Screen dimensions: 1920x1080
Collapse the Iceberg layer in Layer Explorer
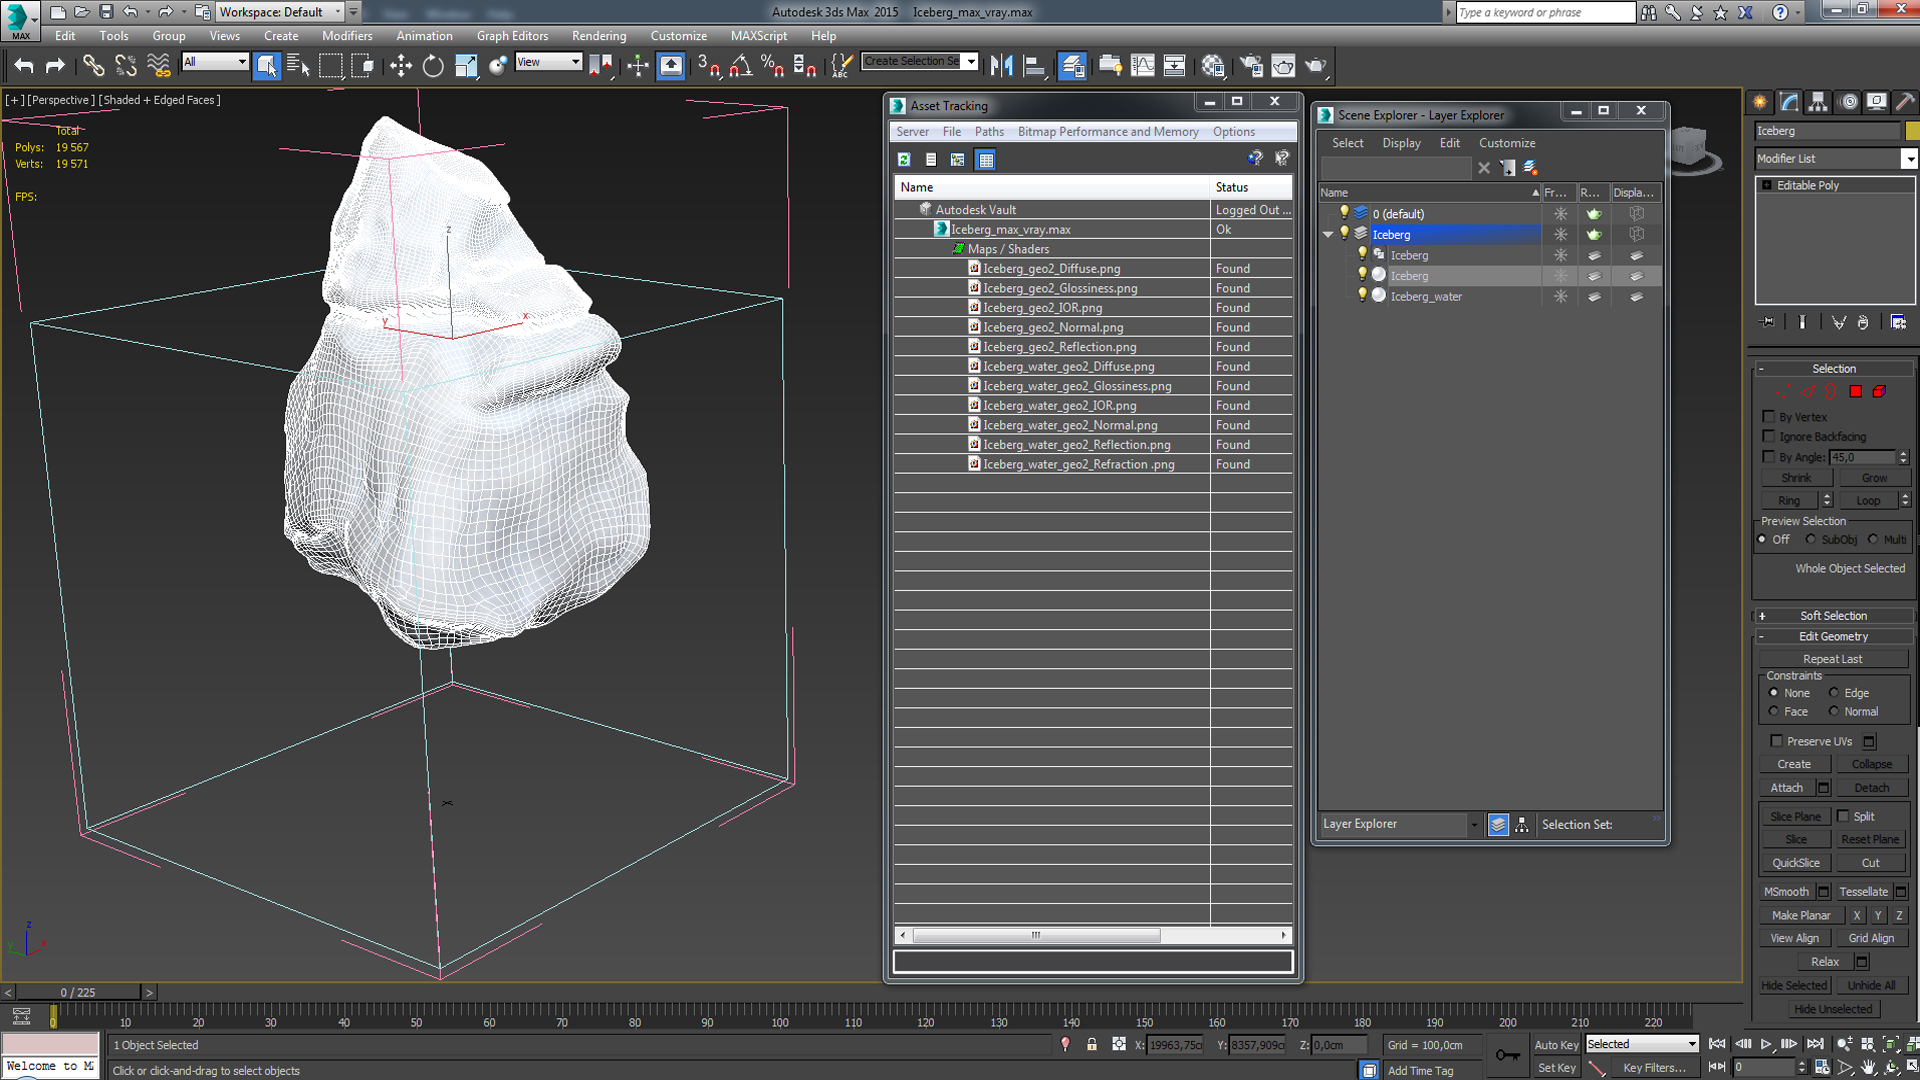pos(1328,235)
